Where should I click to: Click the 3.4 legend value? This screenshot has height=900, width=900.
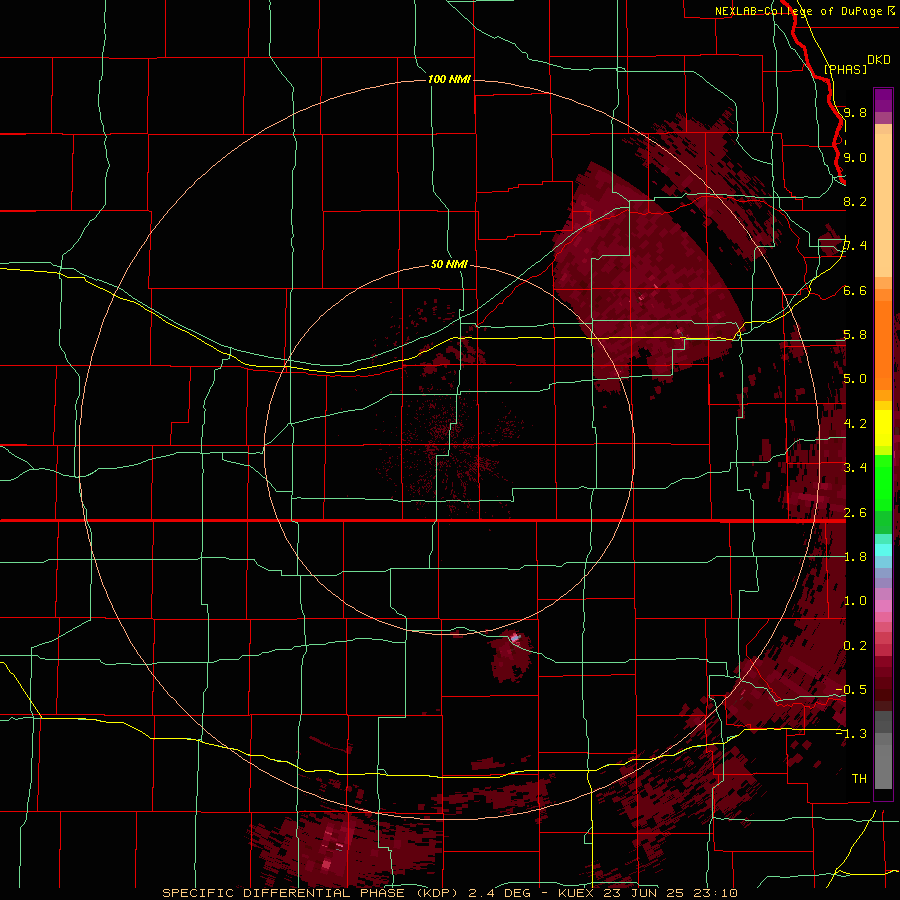(x=855, y=468)
